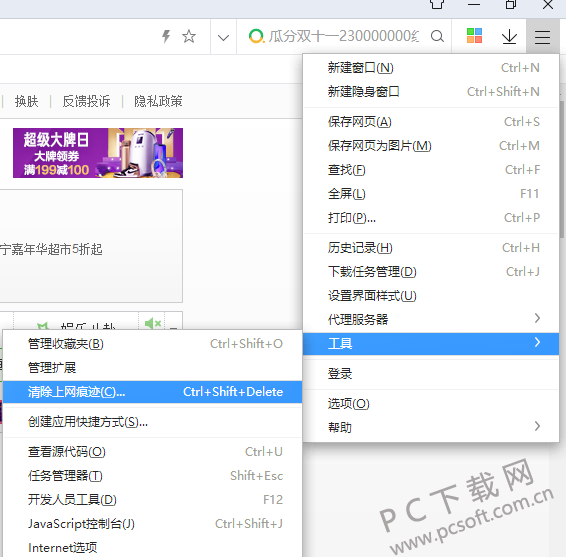Image resolution: width=566 pixels, height=557 pixels.
Task: Click the 登录 menu item
Action: [431, 373]
